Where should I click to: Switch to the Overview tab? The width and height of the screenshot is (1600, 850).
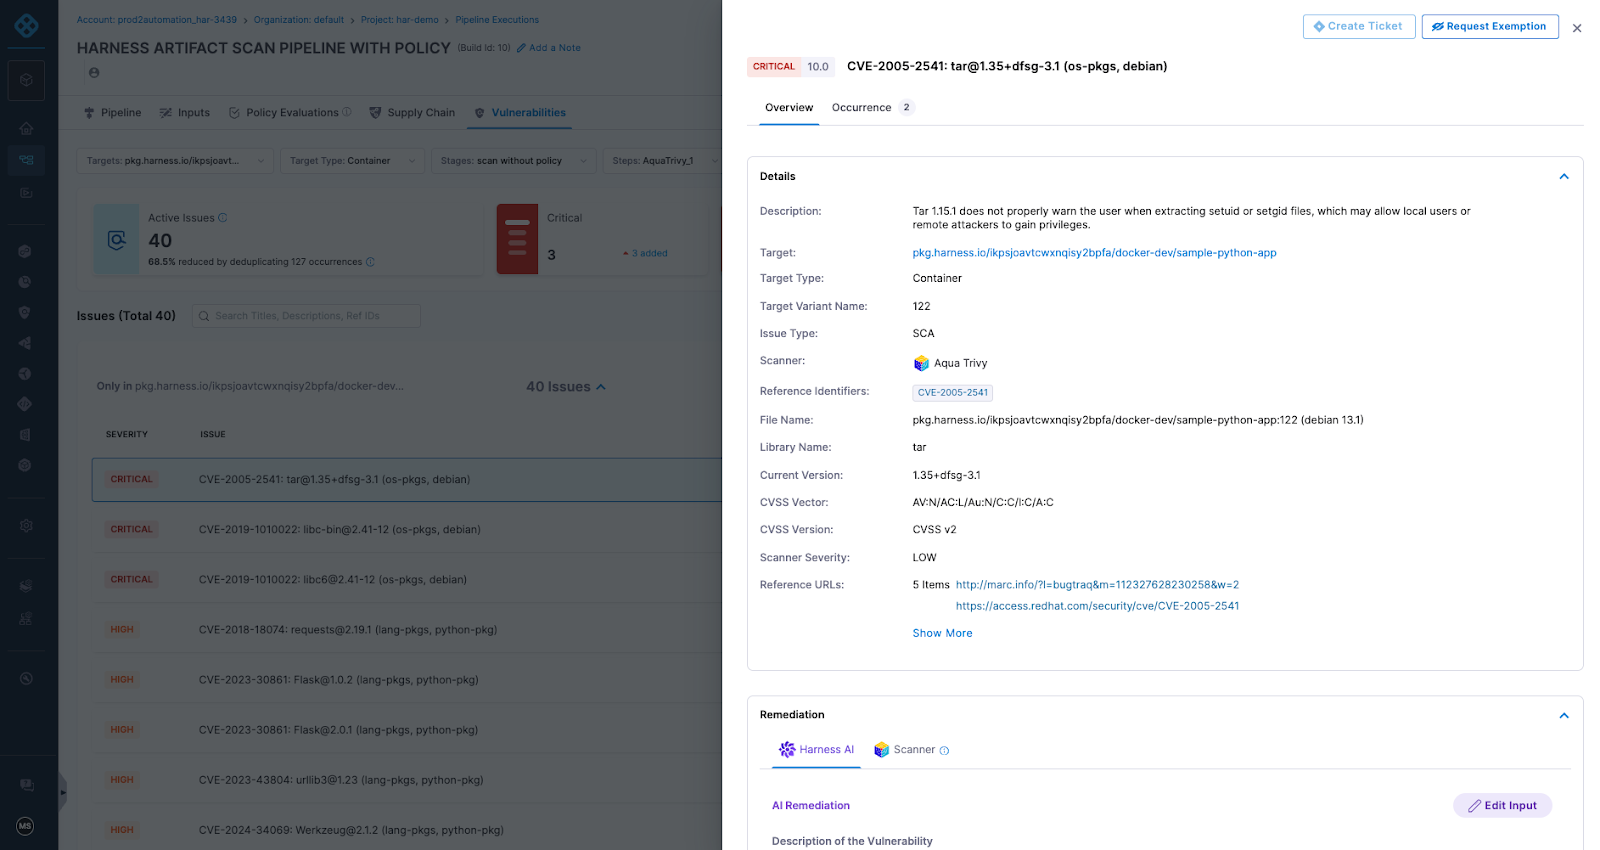pyautogui.click(x=789, y=108)
